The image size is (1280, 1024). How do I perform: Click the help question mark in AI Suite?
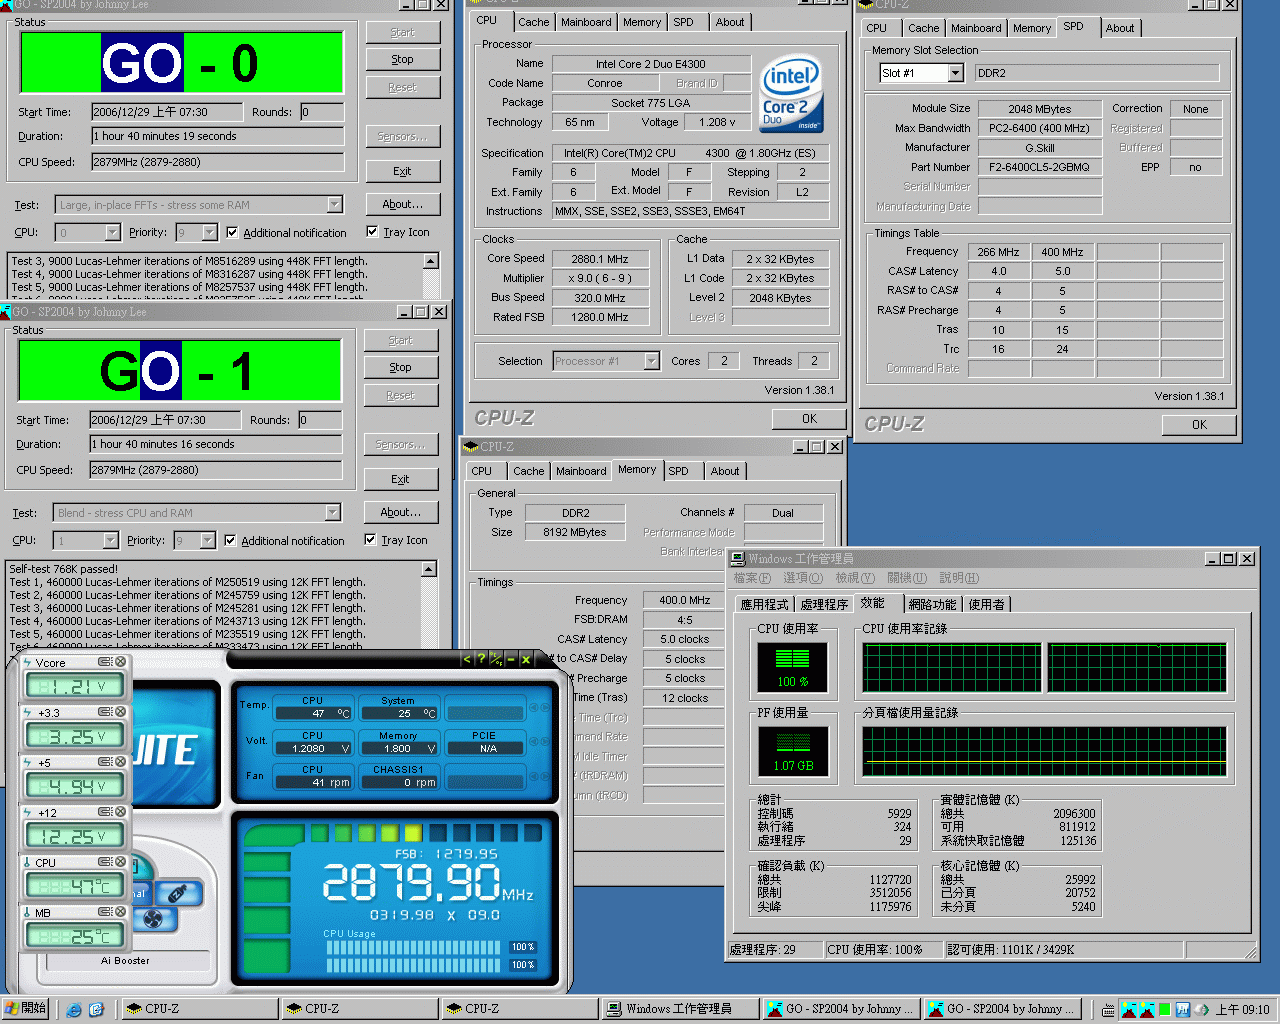tap(481, 659)
